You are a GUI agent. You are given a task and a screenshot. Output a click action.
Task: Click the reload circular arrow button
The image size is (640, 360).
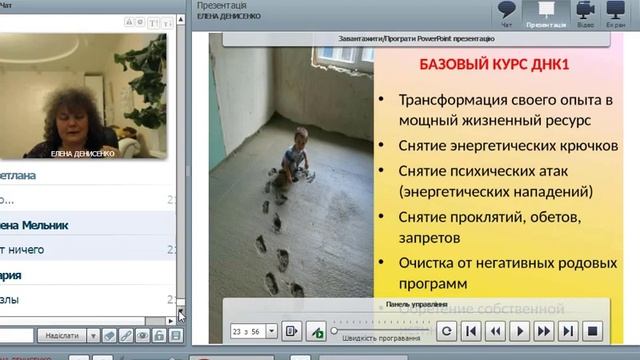pyautogui.click(x=446, y=331)
